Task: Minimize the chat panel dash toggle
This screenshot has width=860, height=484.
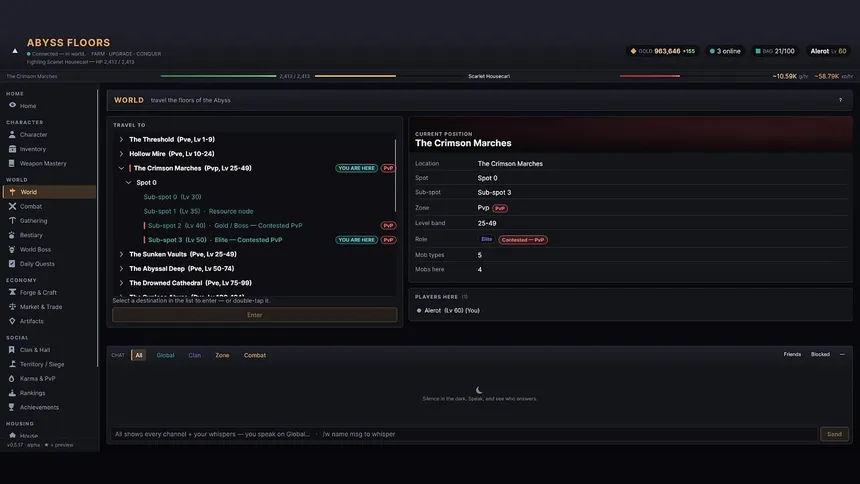Action: (842, 354)
